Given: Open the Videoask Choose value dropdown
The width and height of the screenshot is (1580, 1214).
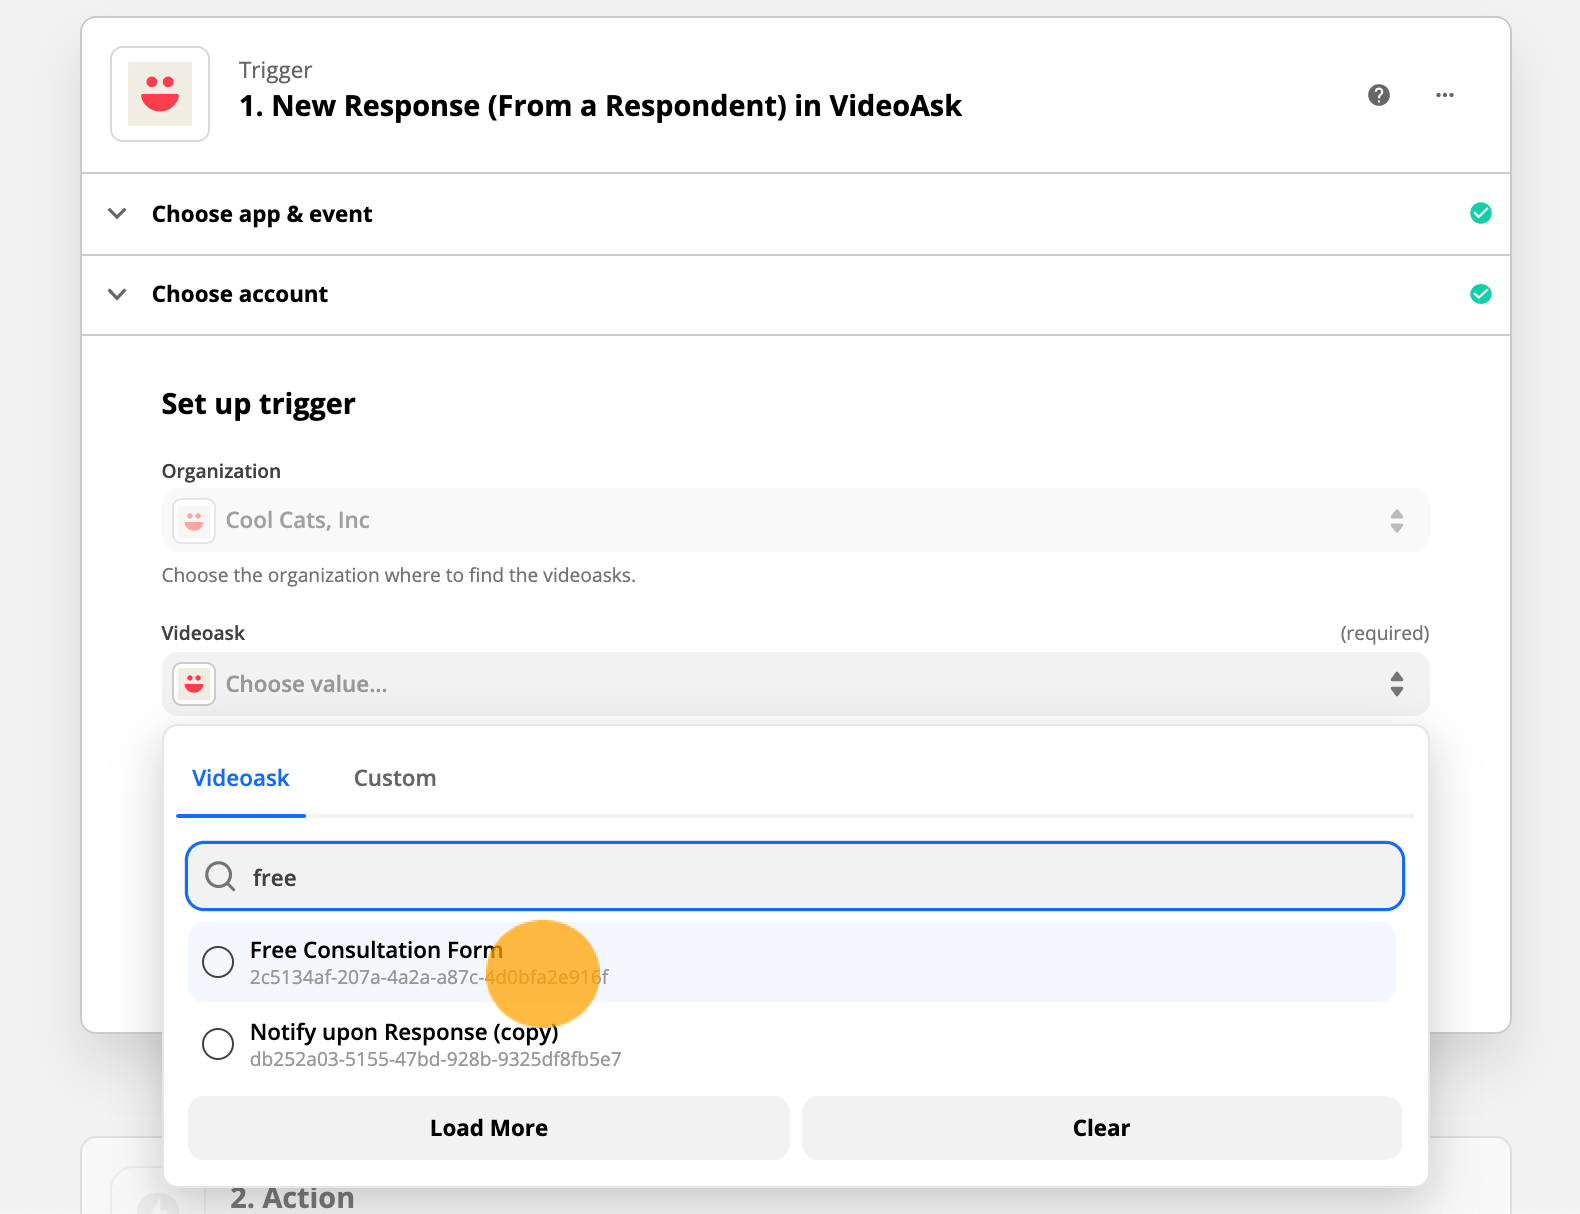Looking at the screenshot, I should point(795,684).
